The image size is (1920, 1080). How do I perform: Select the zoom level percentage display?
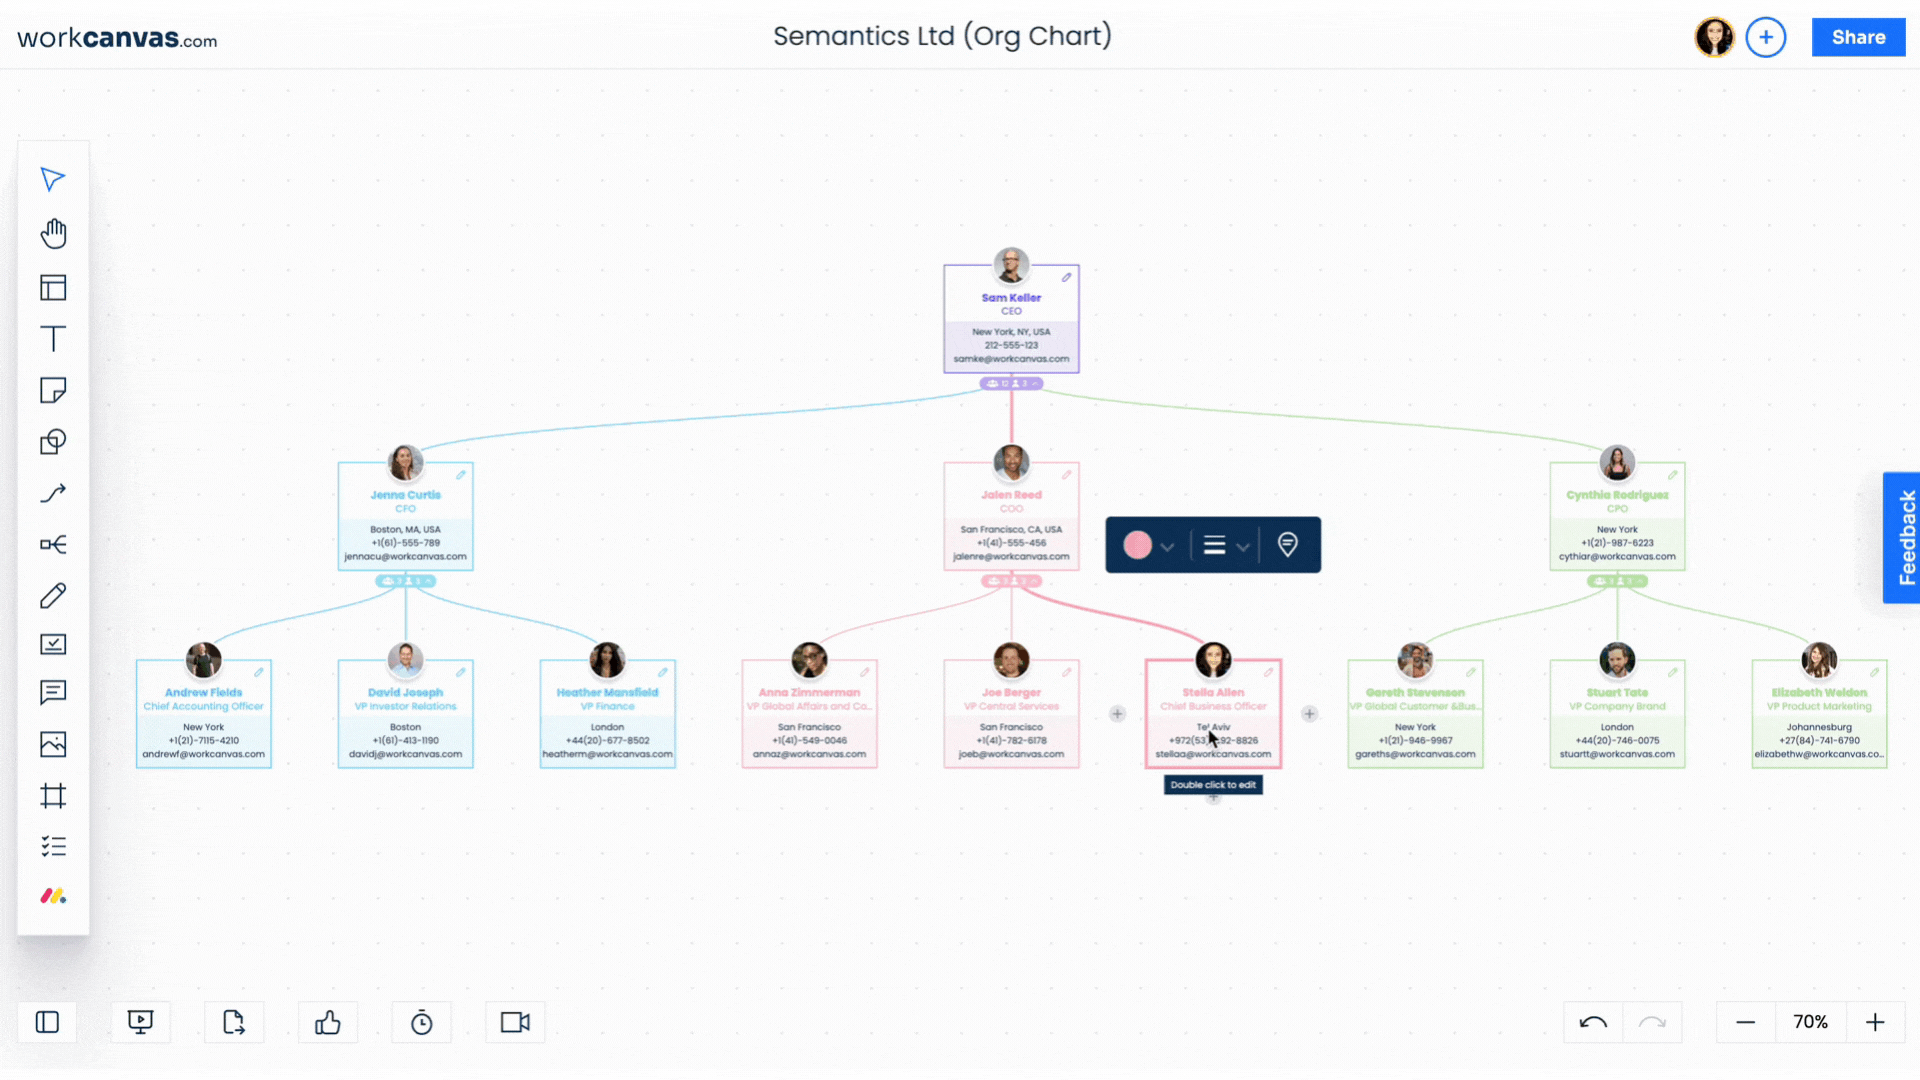pos(1811,1022)
